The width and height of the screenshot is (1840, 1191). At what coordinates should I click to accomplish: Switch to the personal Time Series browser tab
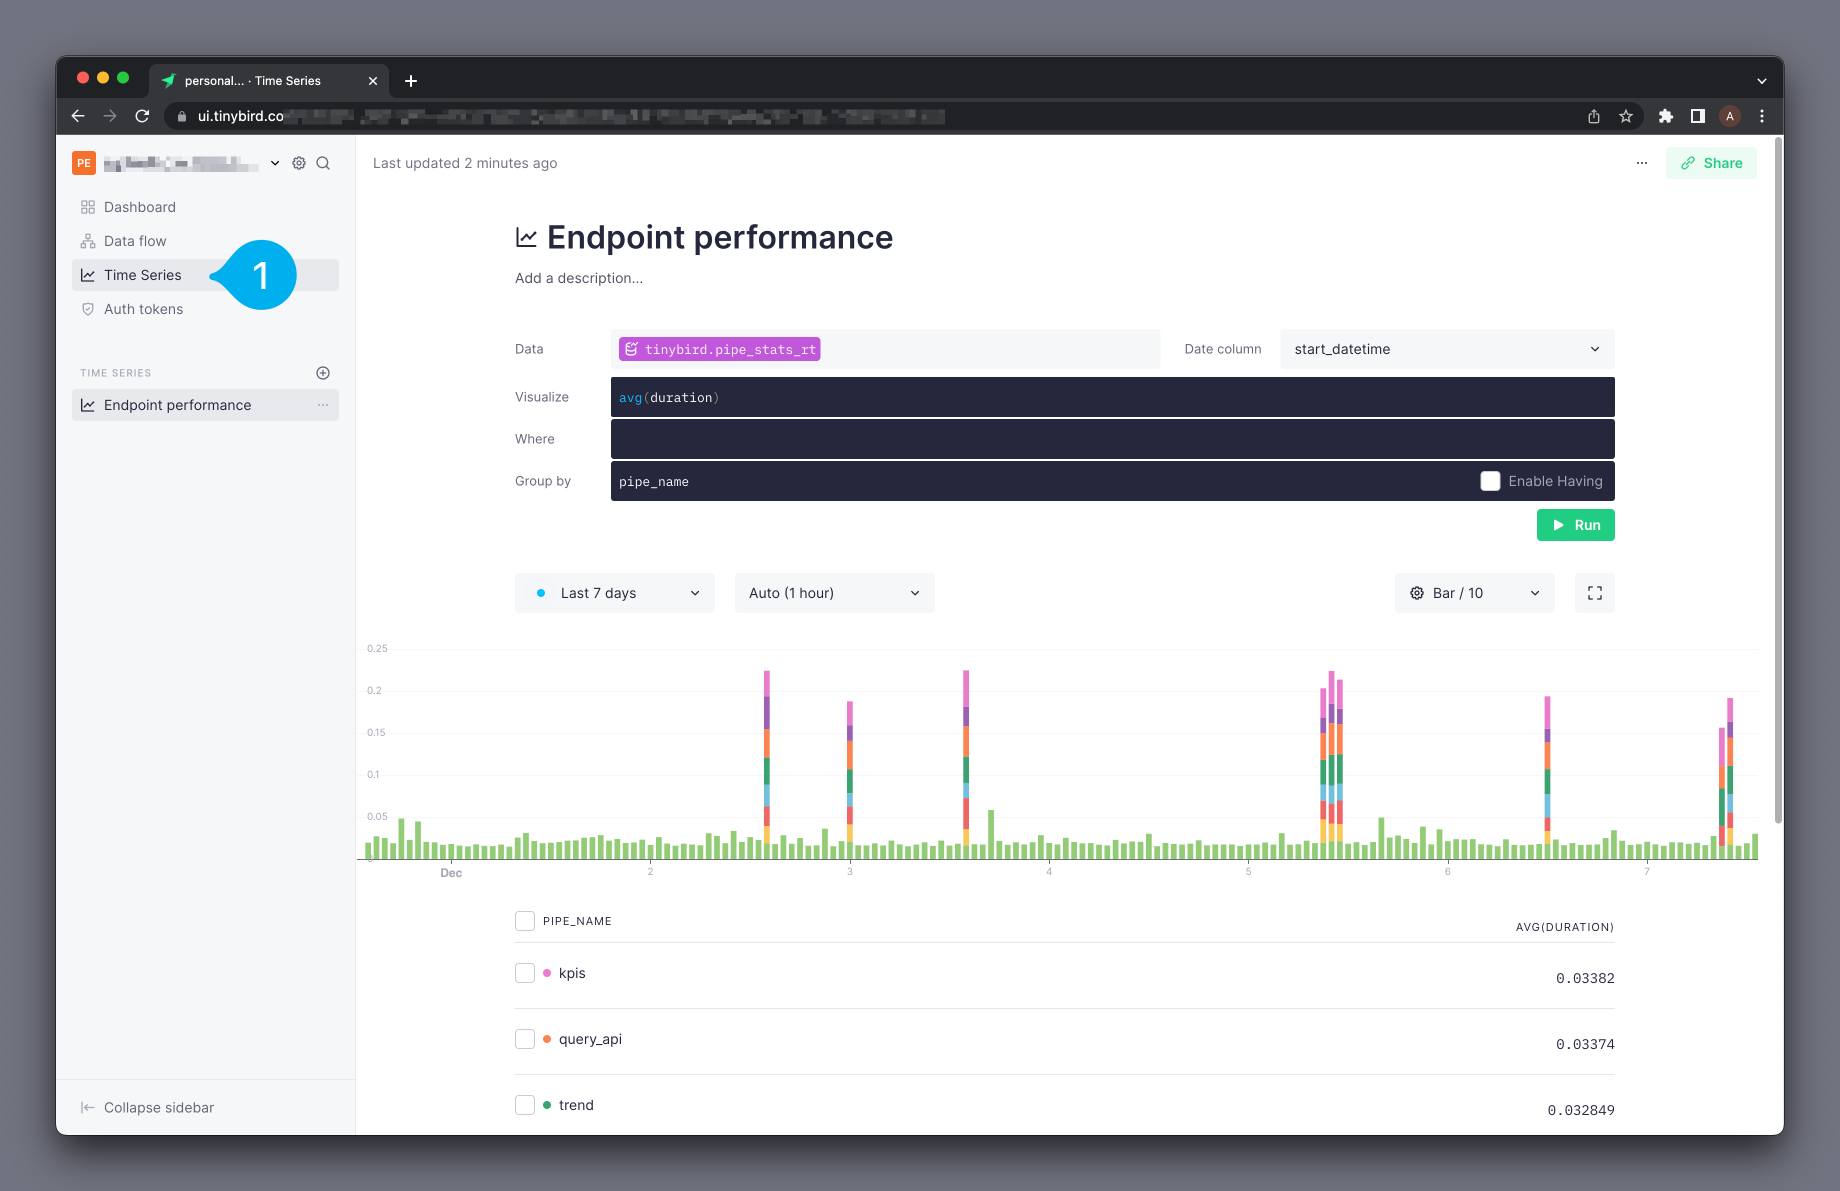pyautogui.click(x=268, y=81)
